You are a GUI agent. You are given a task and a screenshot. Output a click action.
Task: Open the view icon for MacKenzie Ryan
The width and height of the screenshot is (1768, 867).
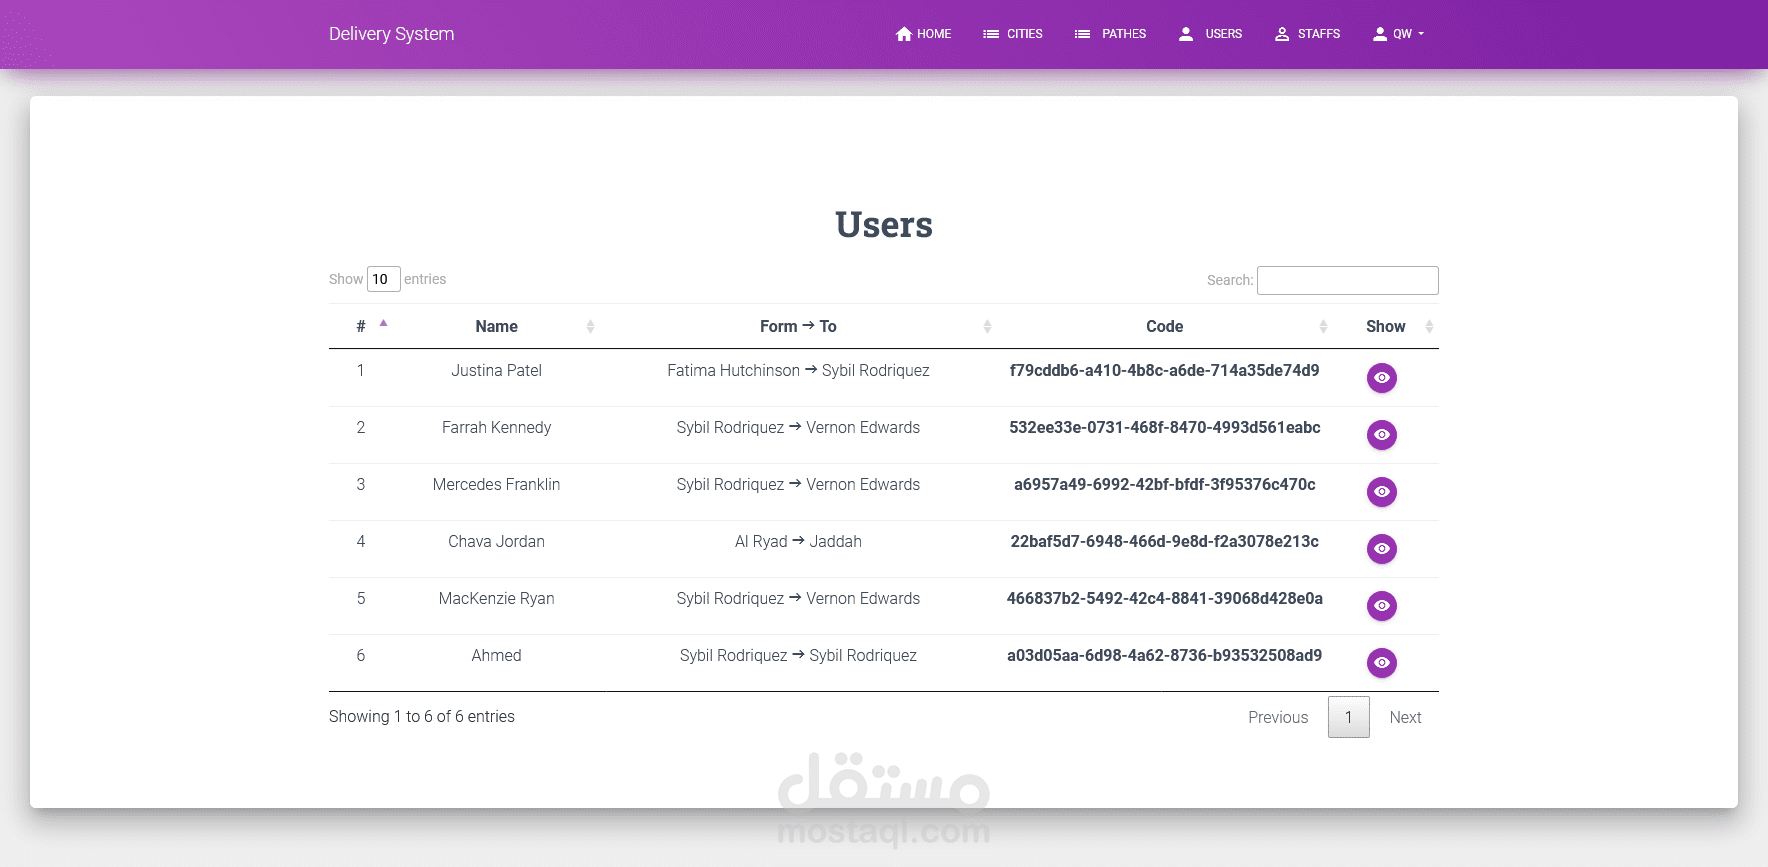pyautogui.click(x=1381, y=606)
